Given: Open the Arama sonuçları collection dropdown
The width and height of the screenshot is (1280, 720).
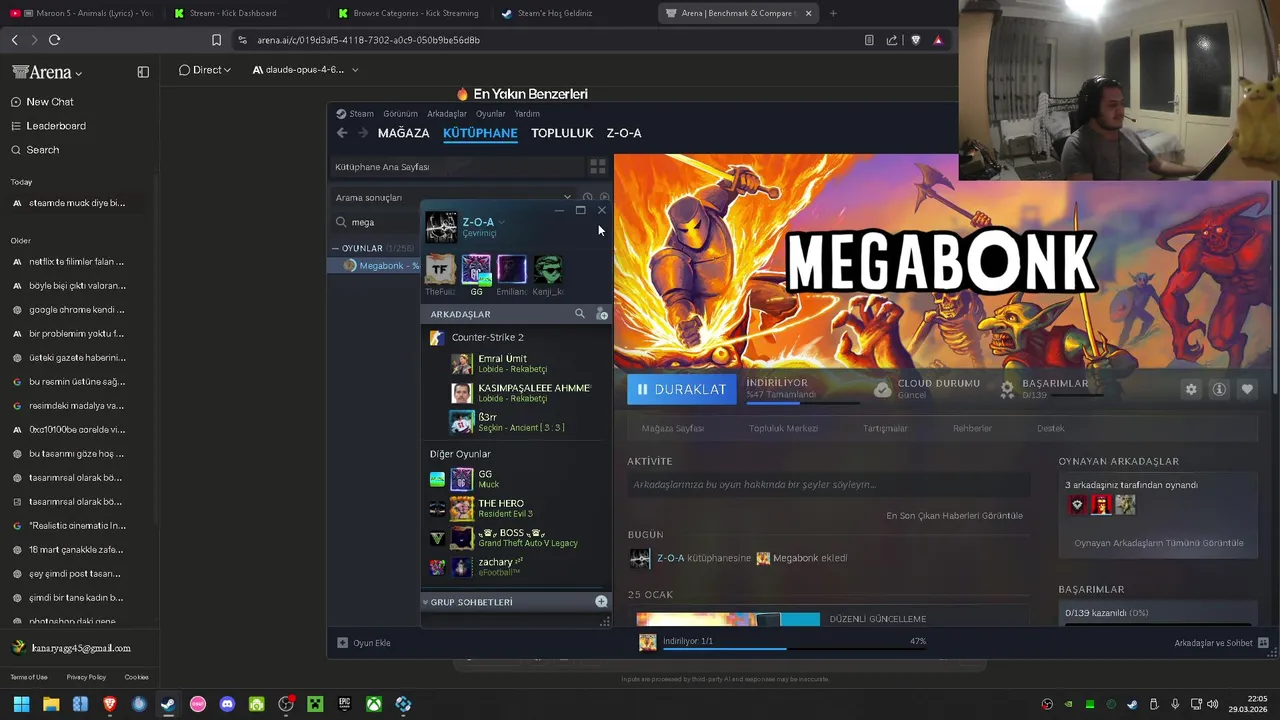Looking at the screenshot, I should tap(567, 198).
